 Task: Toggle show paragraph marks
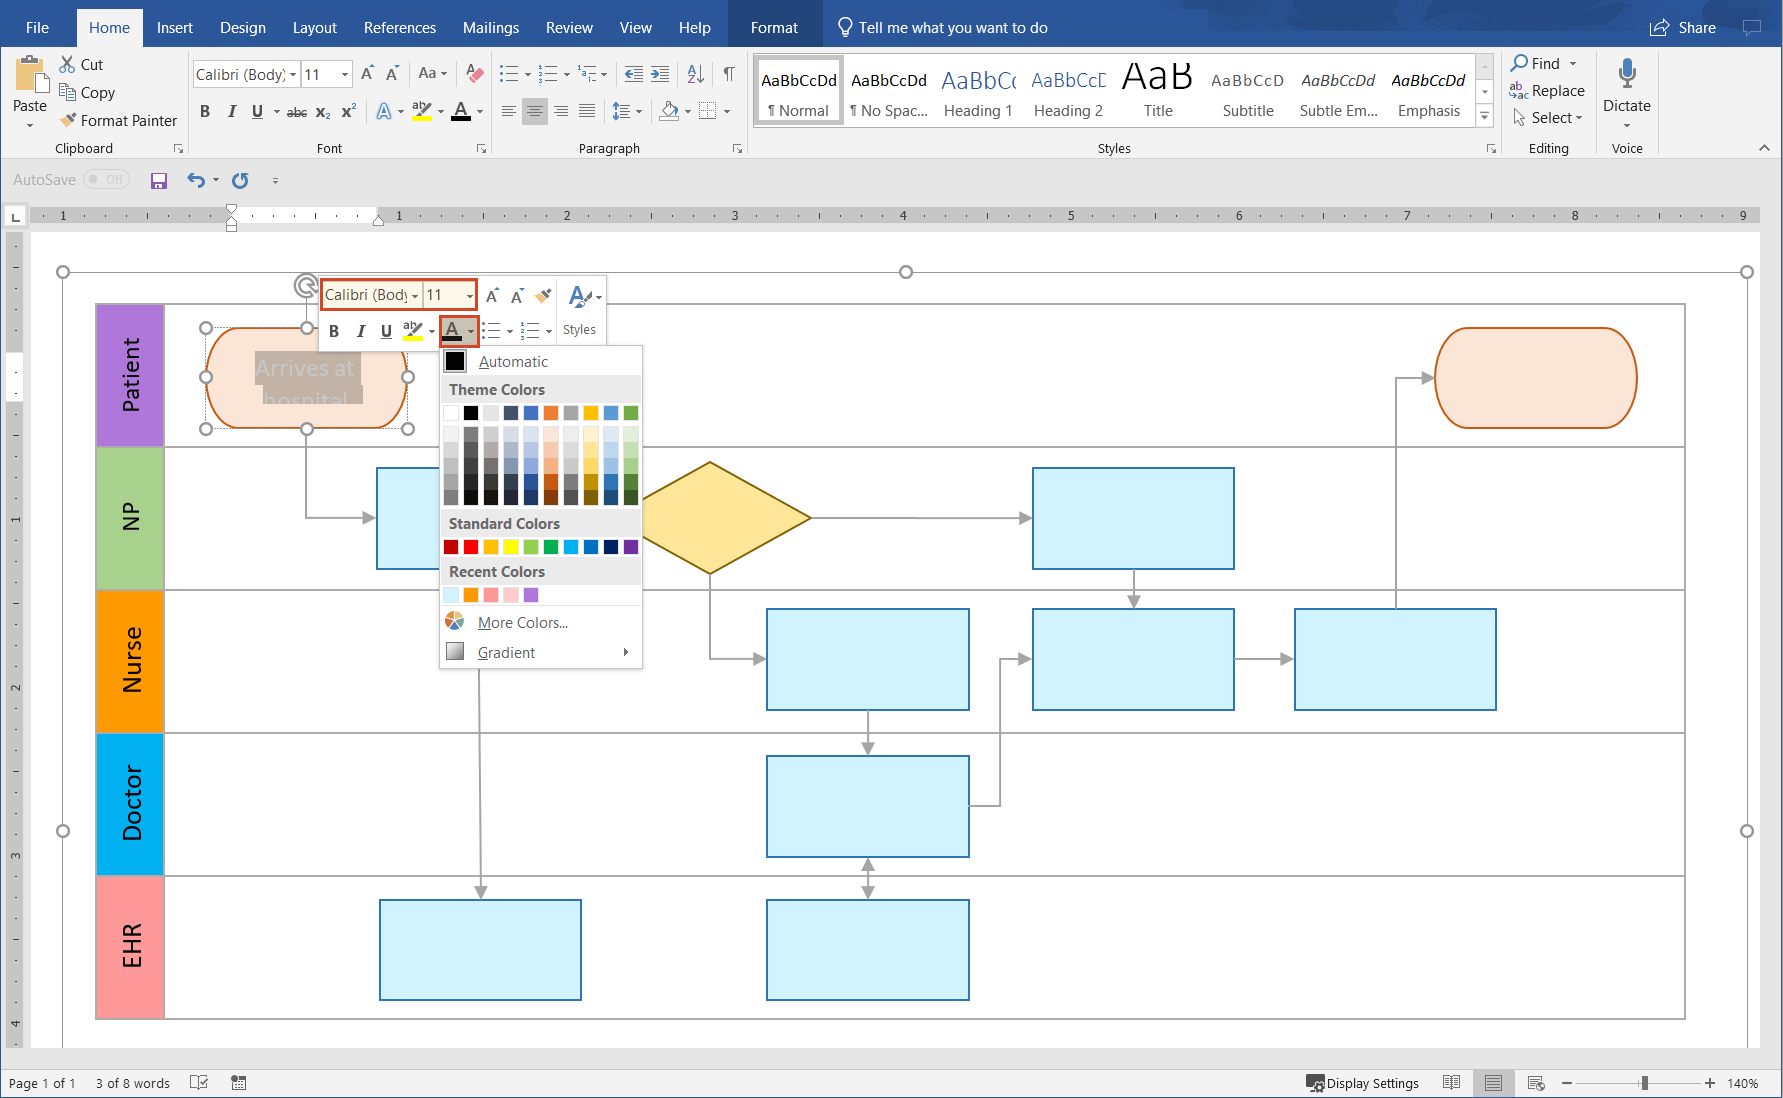tap(728, 74)
